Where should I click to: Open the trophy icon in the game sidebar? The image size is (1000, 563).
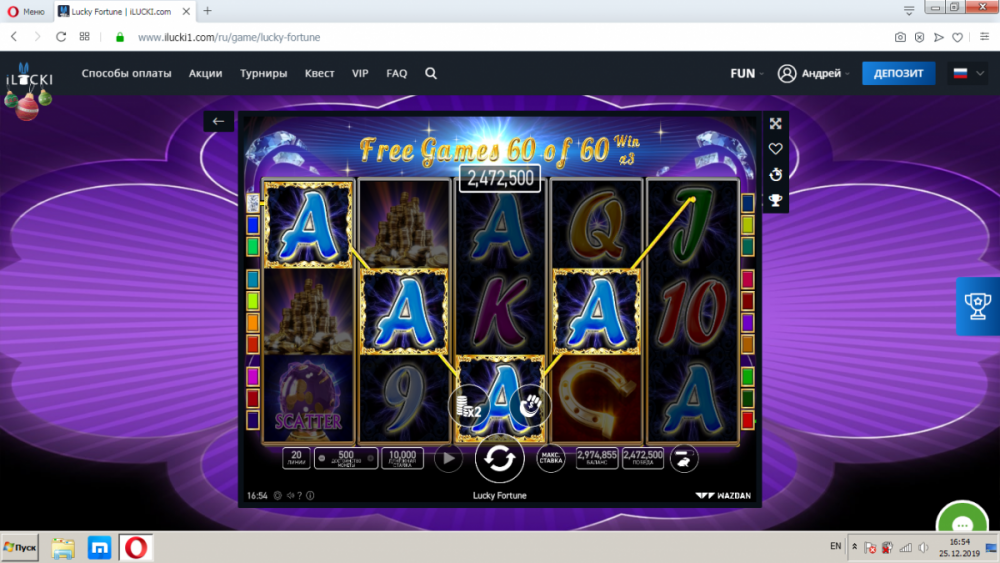click(776, 201)
